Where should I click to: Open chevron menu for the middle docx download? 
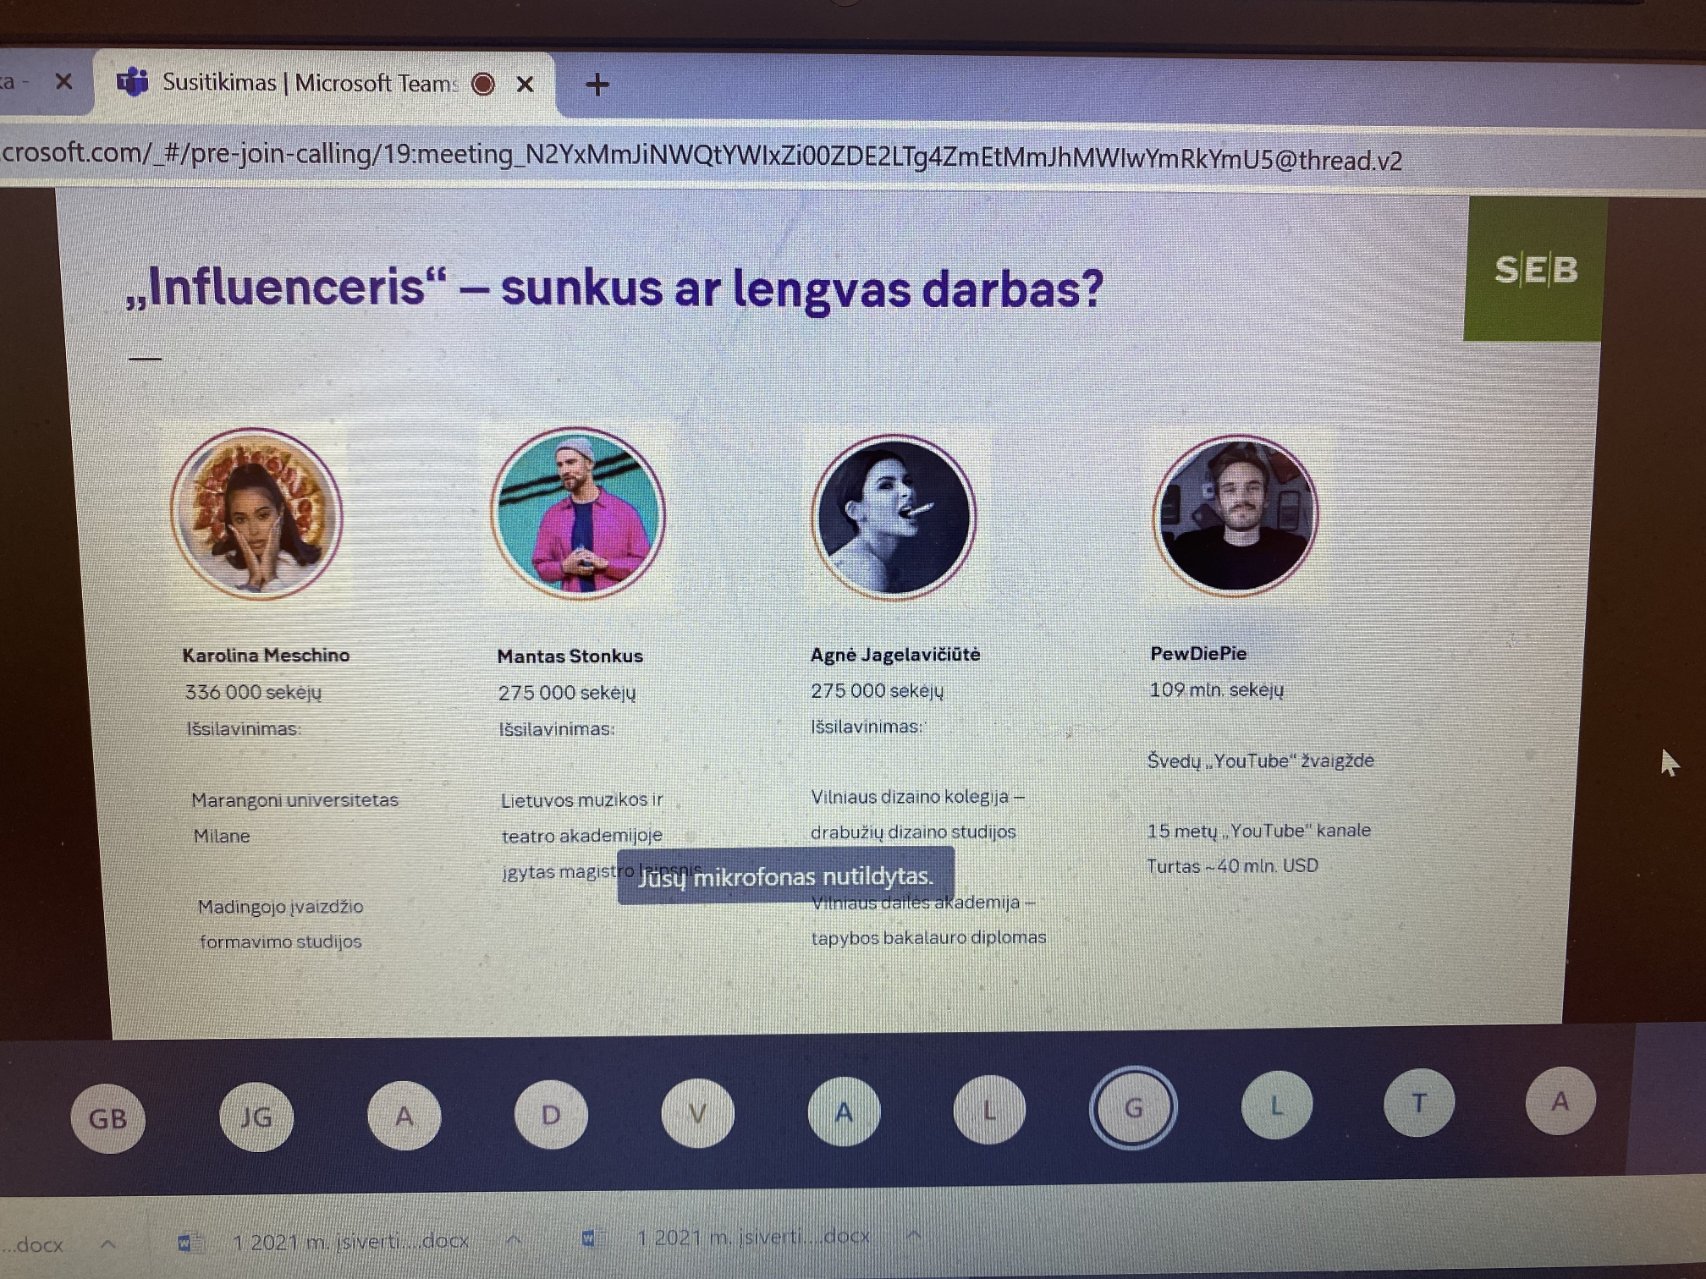point(513,1240)
